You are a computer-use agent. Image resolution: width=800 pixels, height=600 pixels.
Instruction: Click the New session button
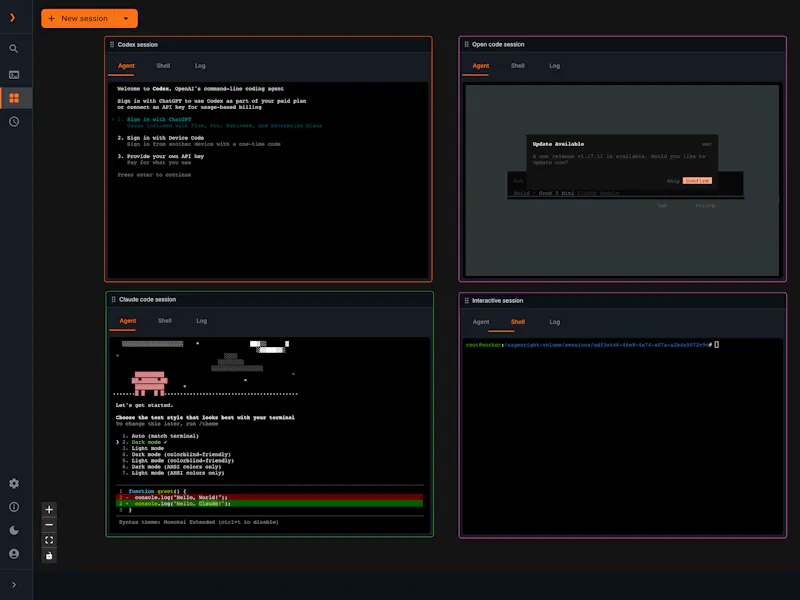pos(78,18)
